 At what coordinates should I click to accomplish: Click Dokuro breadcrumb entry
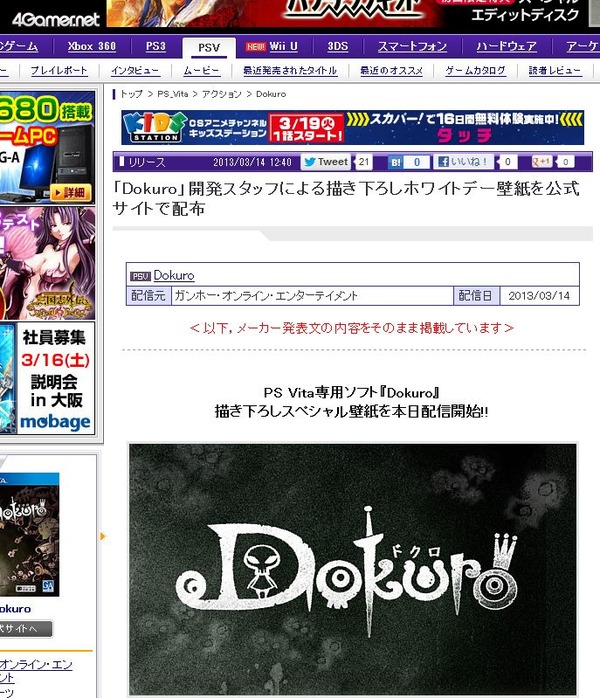point(271,94)
